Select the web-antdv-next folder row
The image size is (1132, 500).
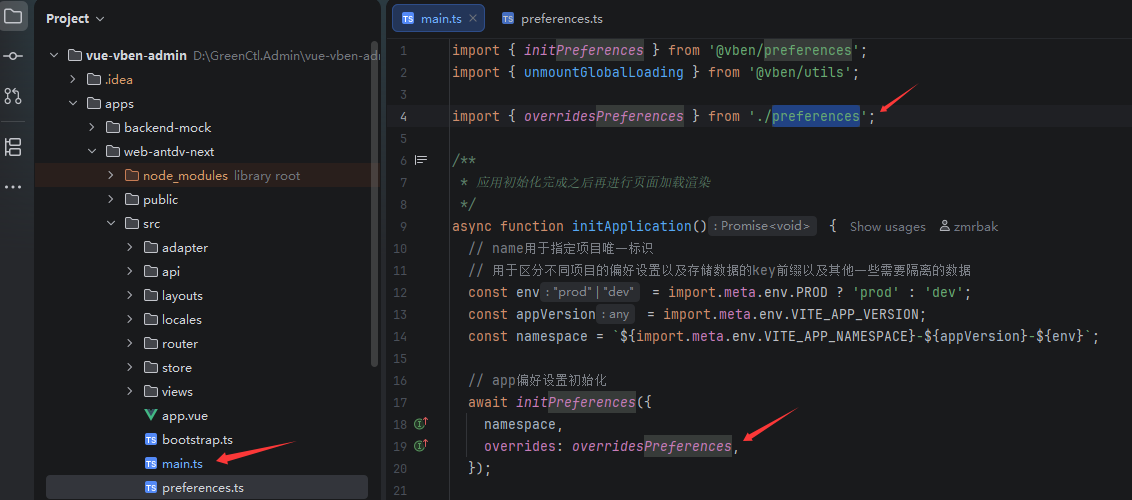[206, 152]
